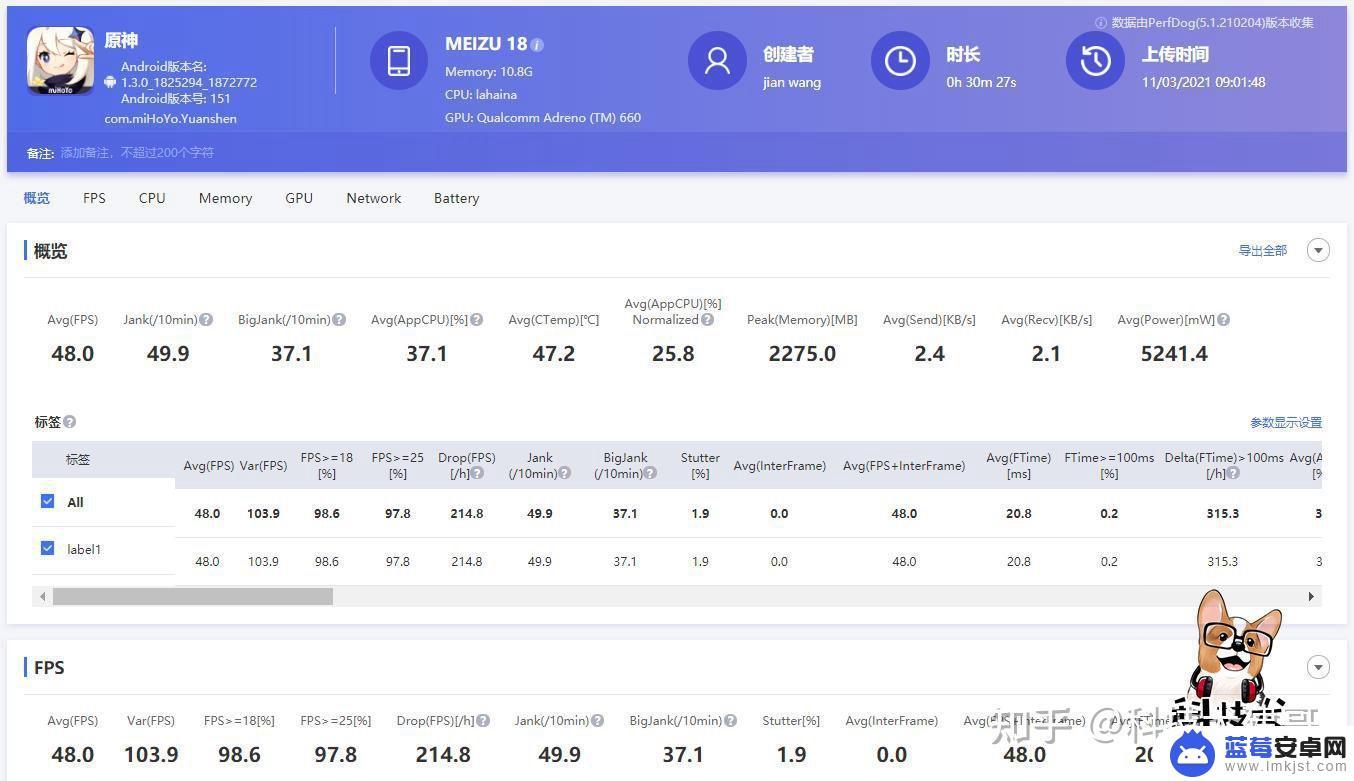Screen dimensions: 1354x781
Task: Click the com.miHoYo.Yuanshen package name
Action: 170,118
